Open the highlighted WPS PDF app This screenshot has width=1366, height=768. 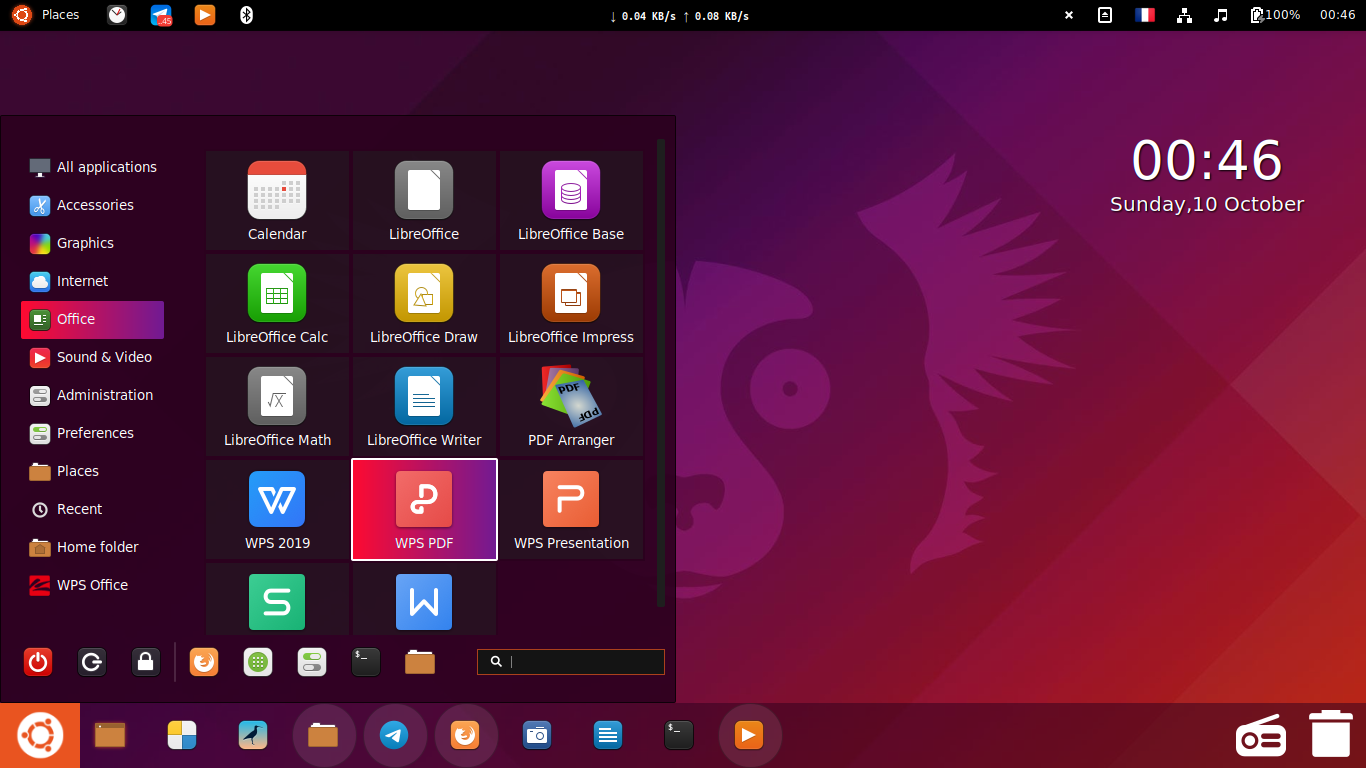click(424, 509)
